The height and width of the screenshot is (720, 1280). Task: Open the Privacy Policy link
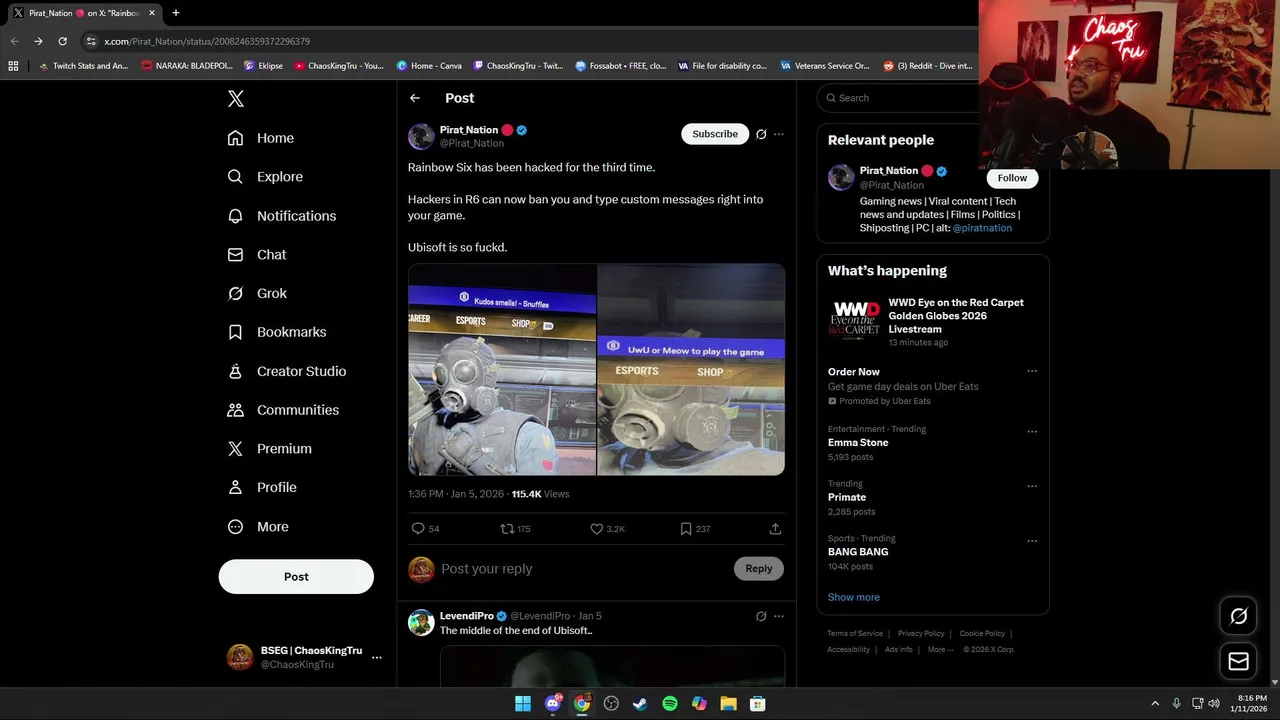click(921, 633)
